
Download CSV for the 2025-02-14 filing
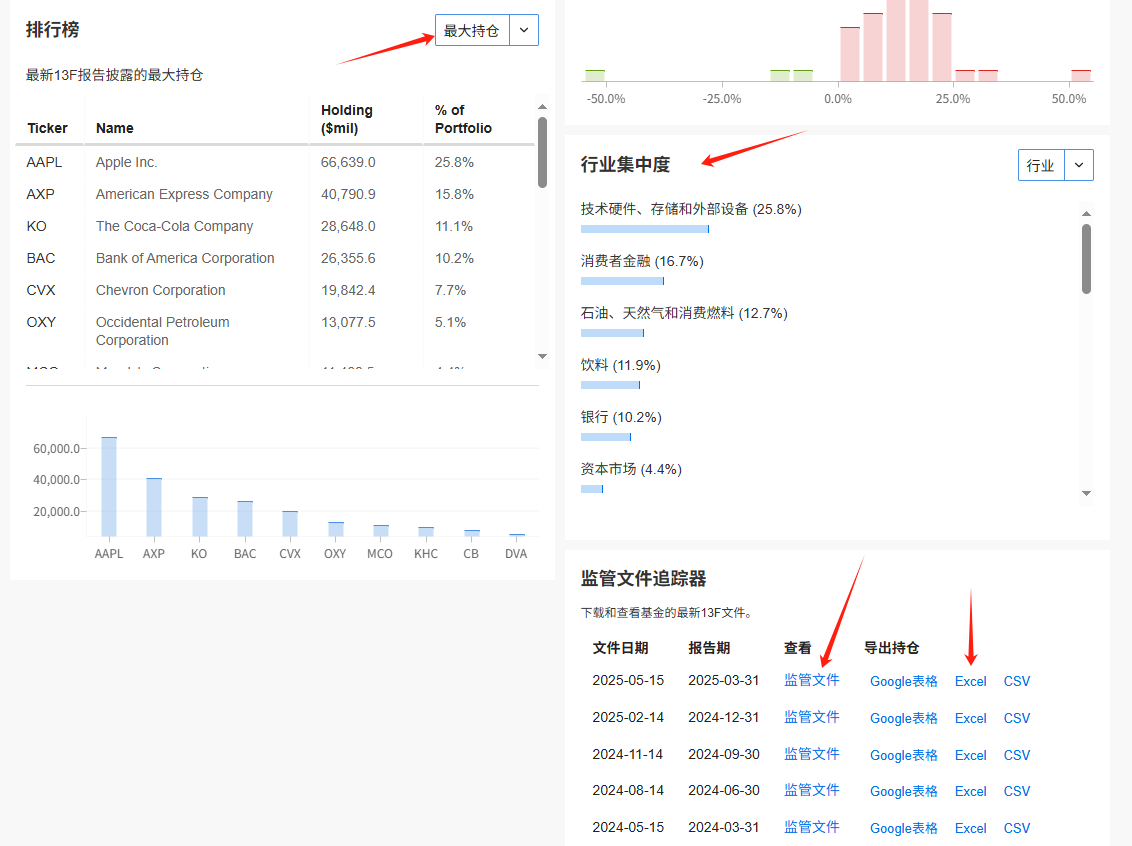1016,718
